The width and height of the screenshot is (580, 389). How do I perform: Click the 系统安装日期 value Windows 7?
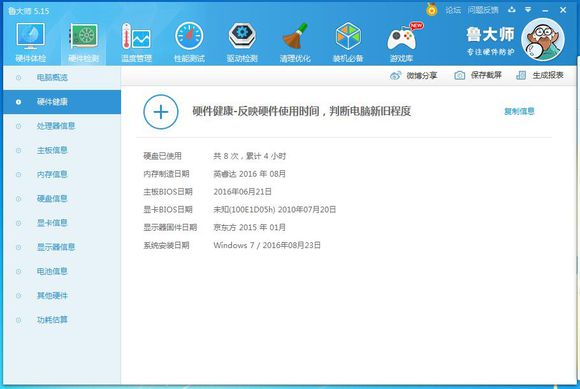coord(267,245)
